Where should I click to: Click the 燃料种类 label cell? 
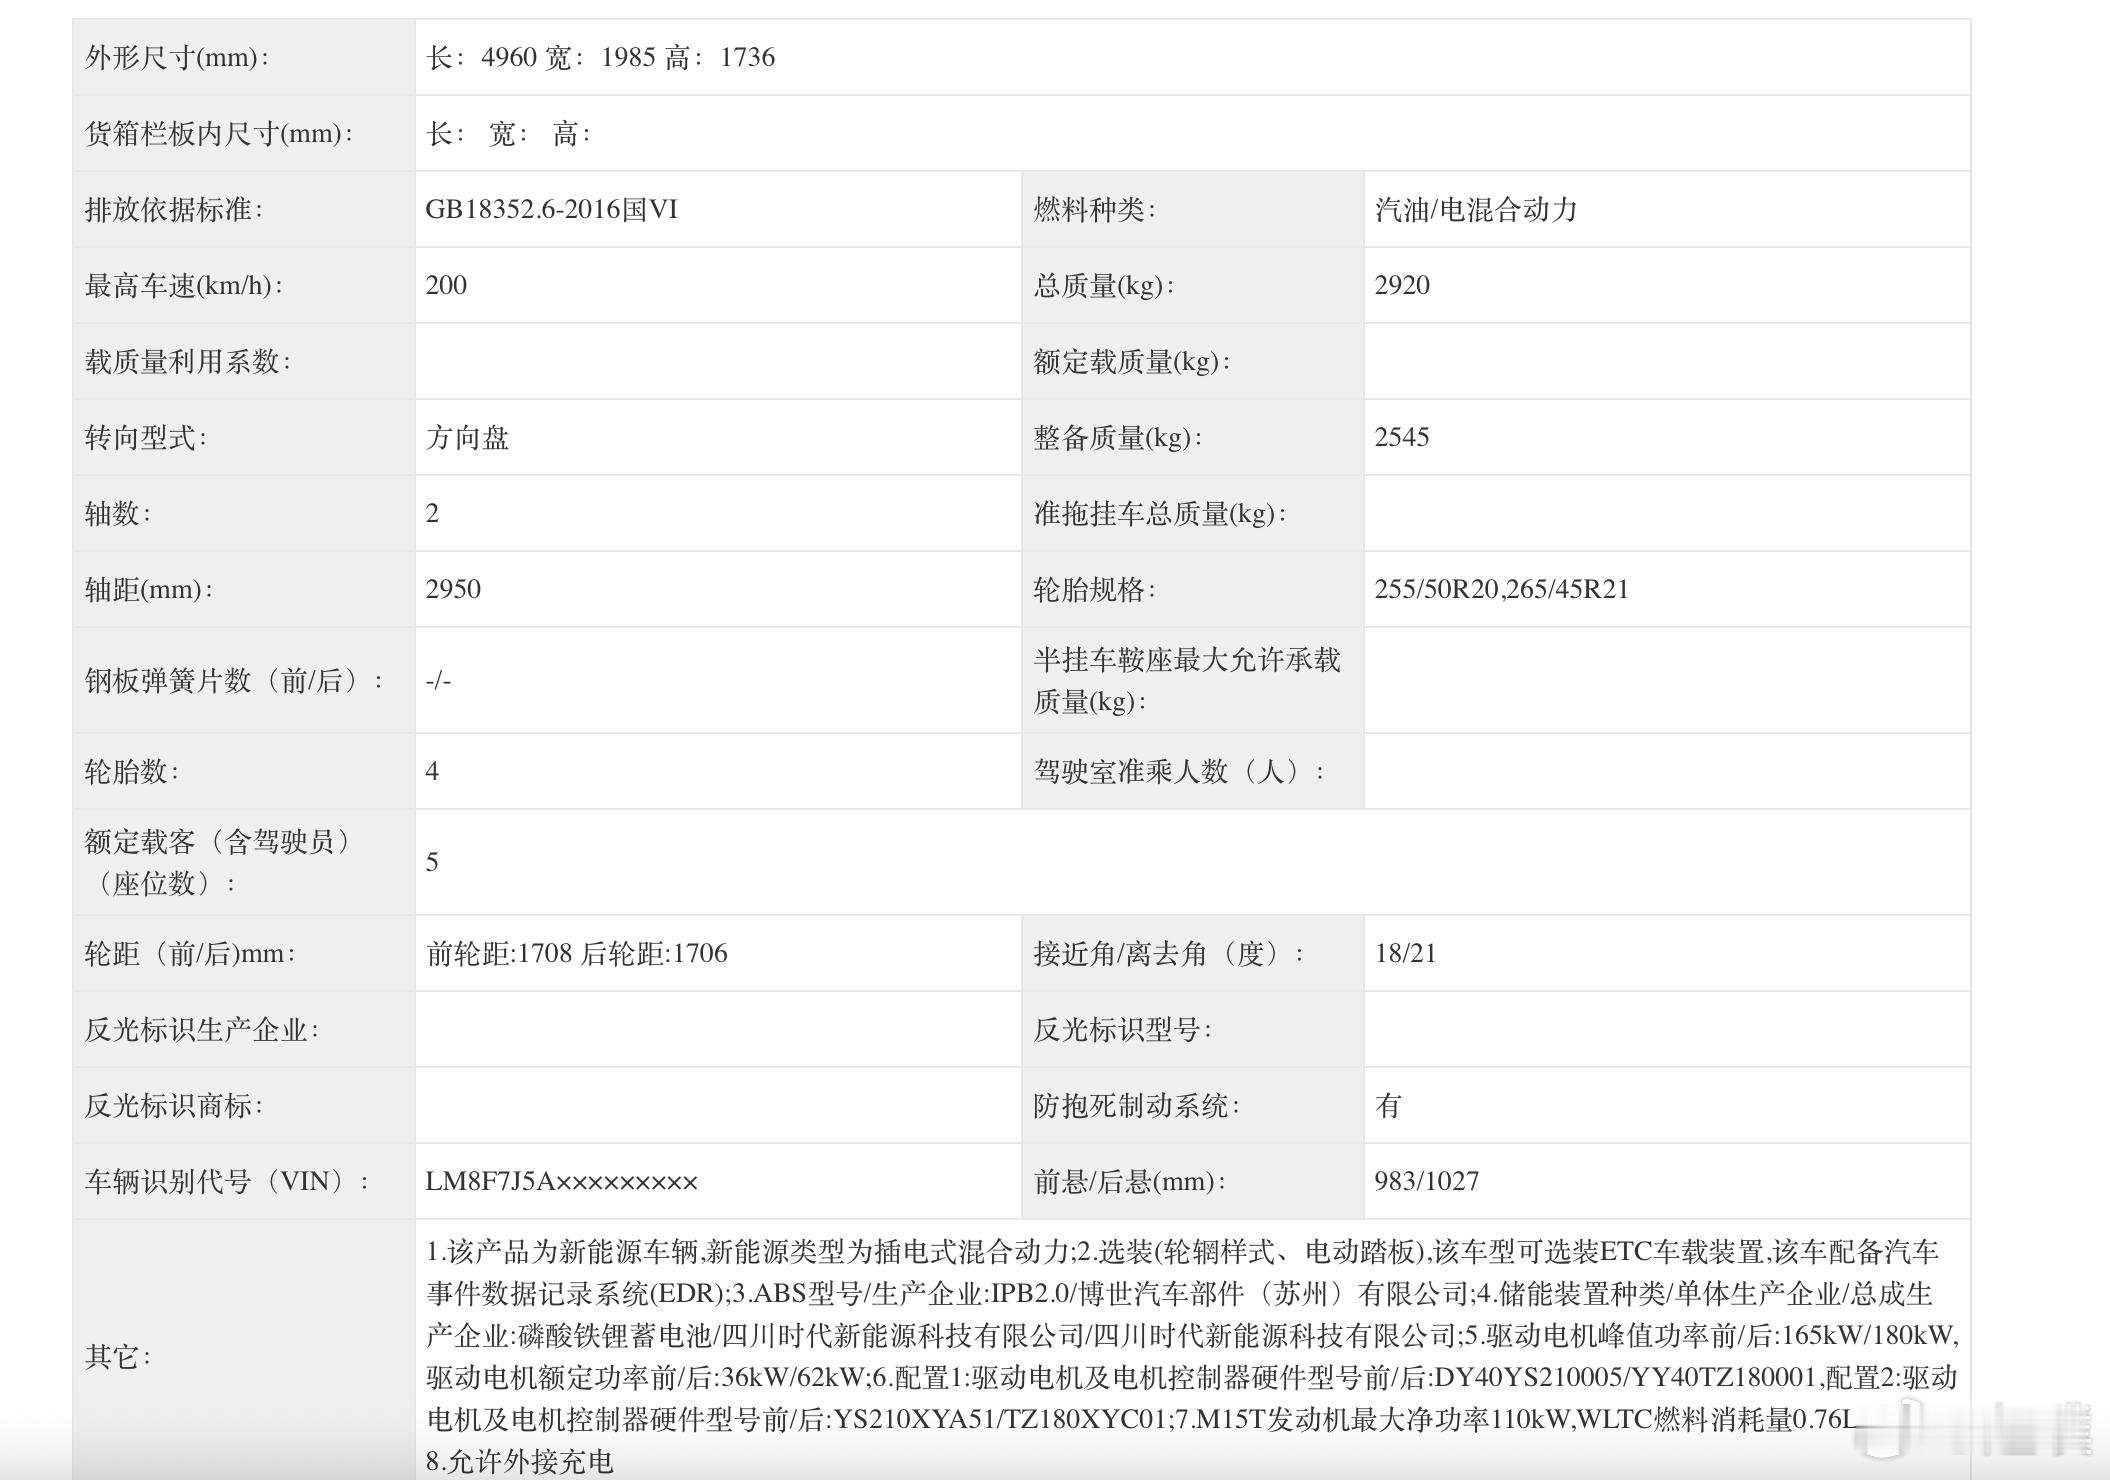click(1095, 209)
